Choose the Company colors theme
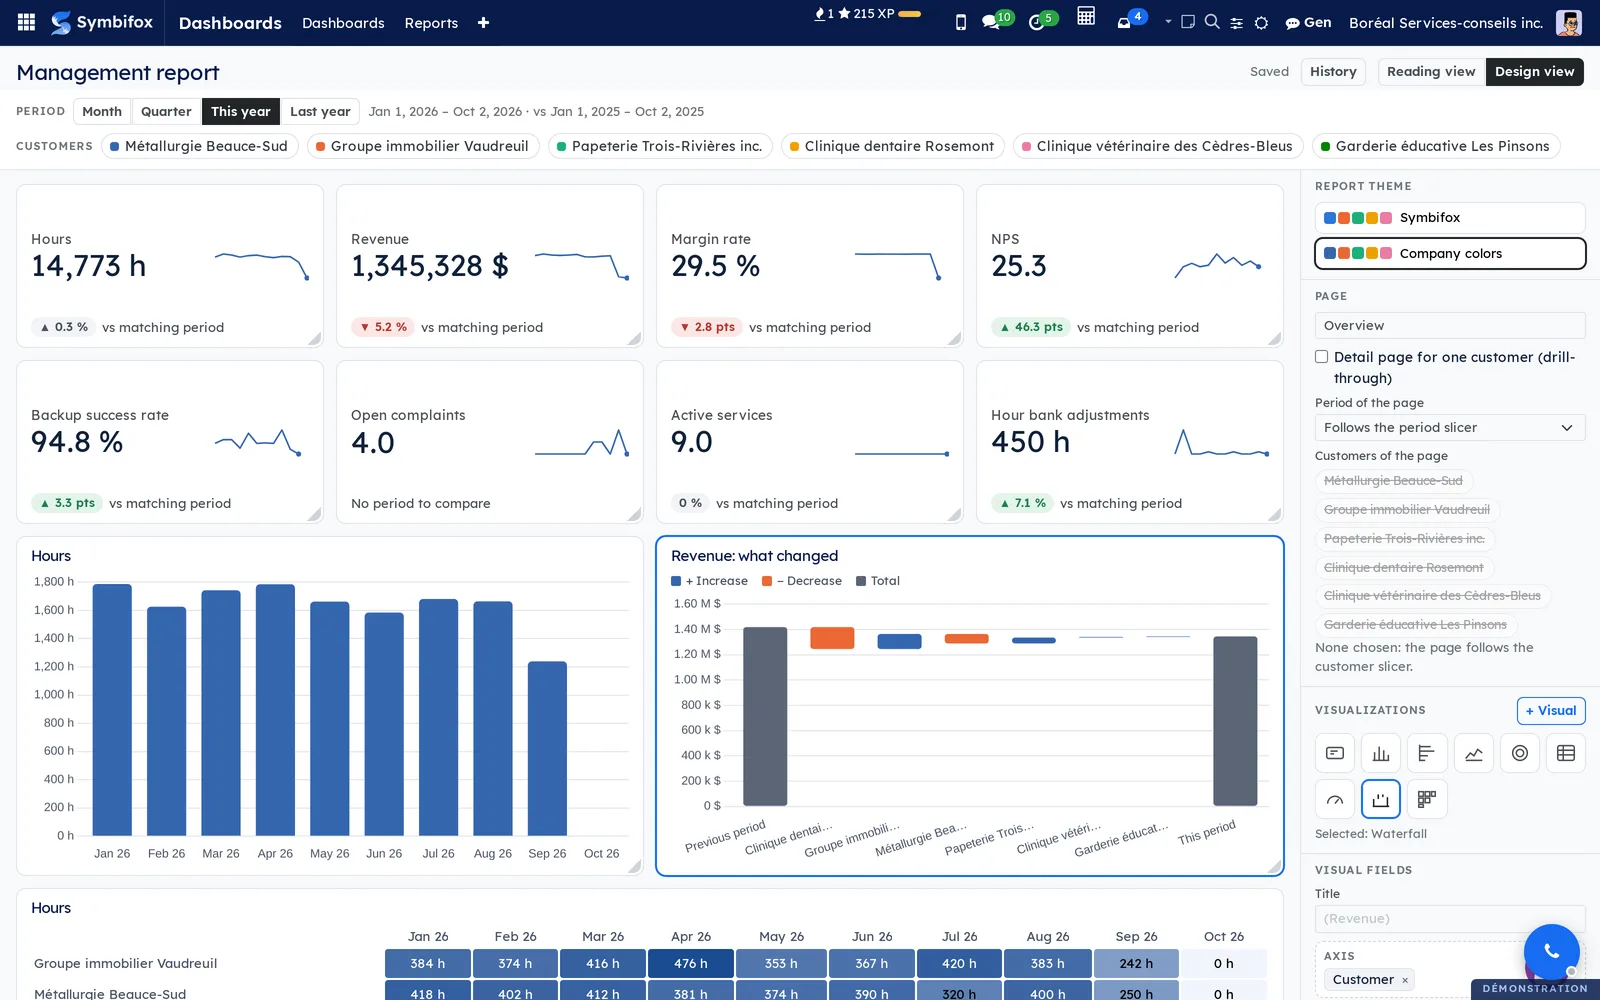Image resolution: width=1600 pixels, height=1000 pixels. click(1450, 254)
